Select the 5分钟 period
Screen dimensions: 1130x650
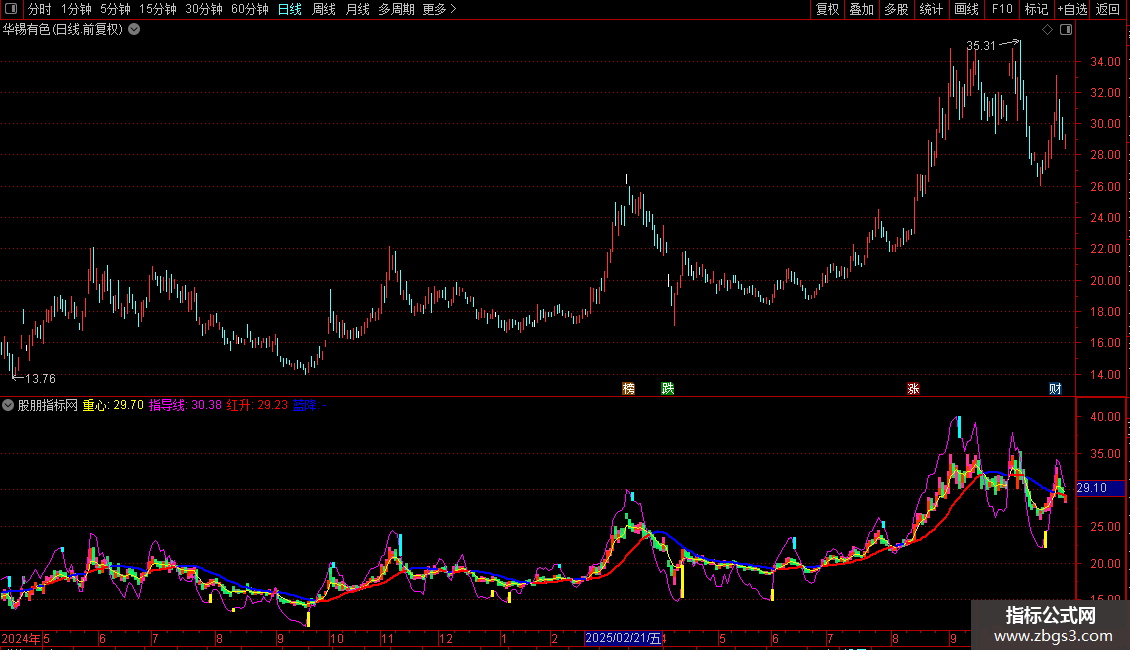[115, 9]
